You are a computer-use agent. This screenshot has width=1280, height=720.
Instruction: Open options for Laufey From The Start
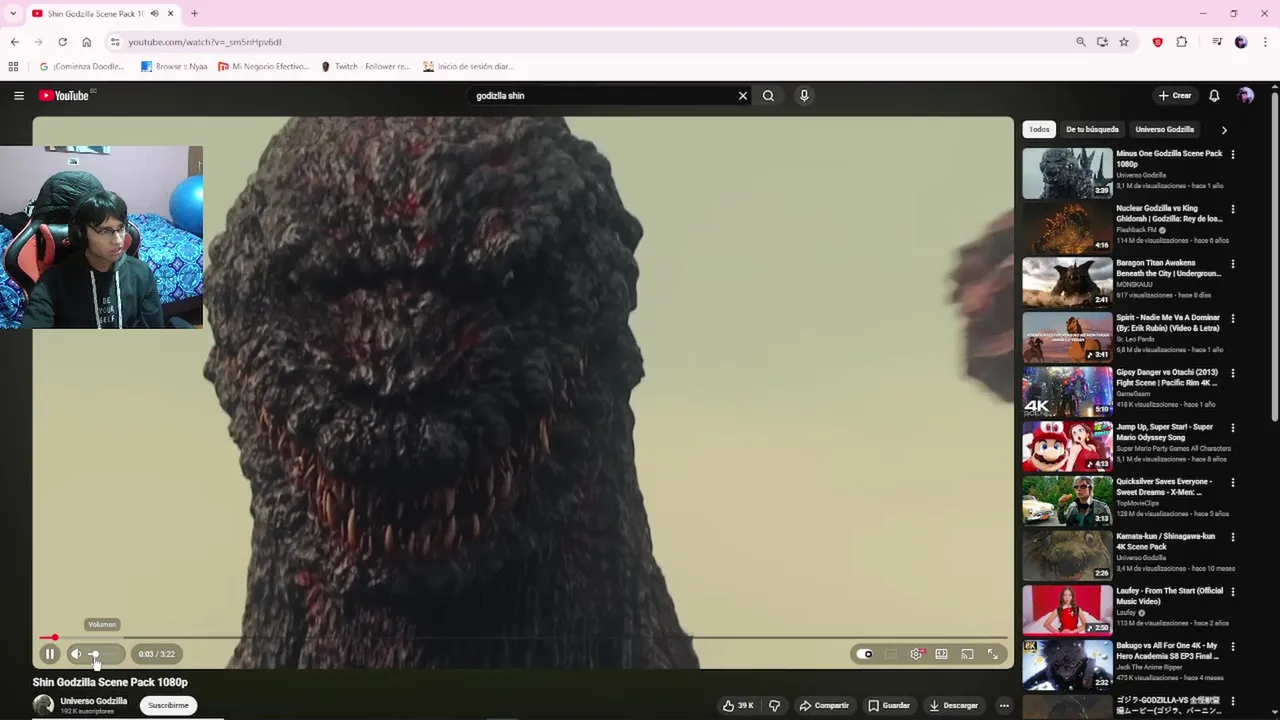click(1233, 592)
